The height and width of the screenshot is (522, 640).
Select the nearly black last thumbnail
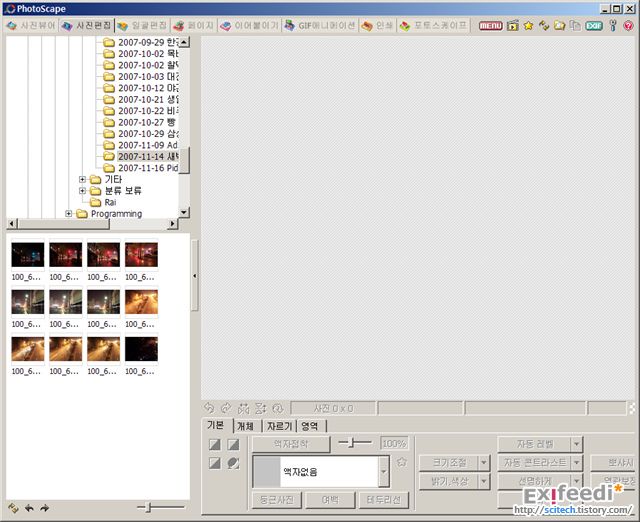point(141,349)
